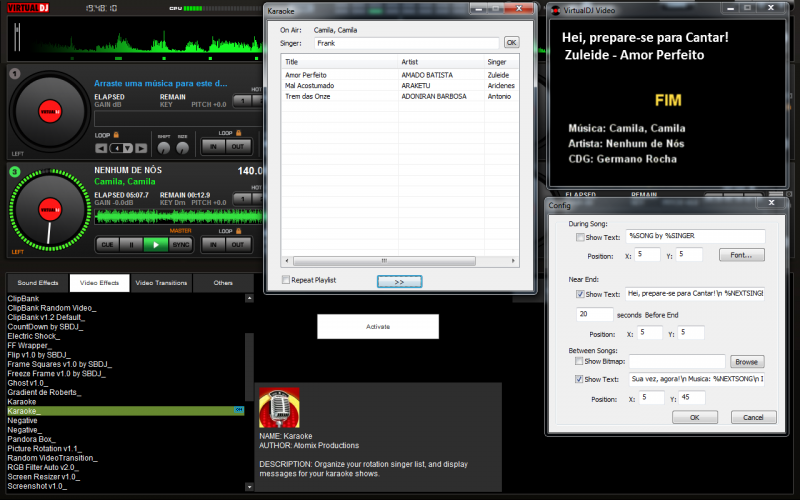Open the Sound Effects tab

click(x=38, y=283)
